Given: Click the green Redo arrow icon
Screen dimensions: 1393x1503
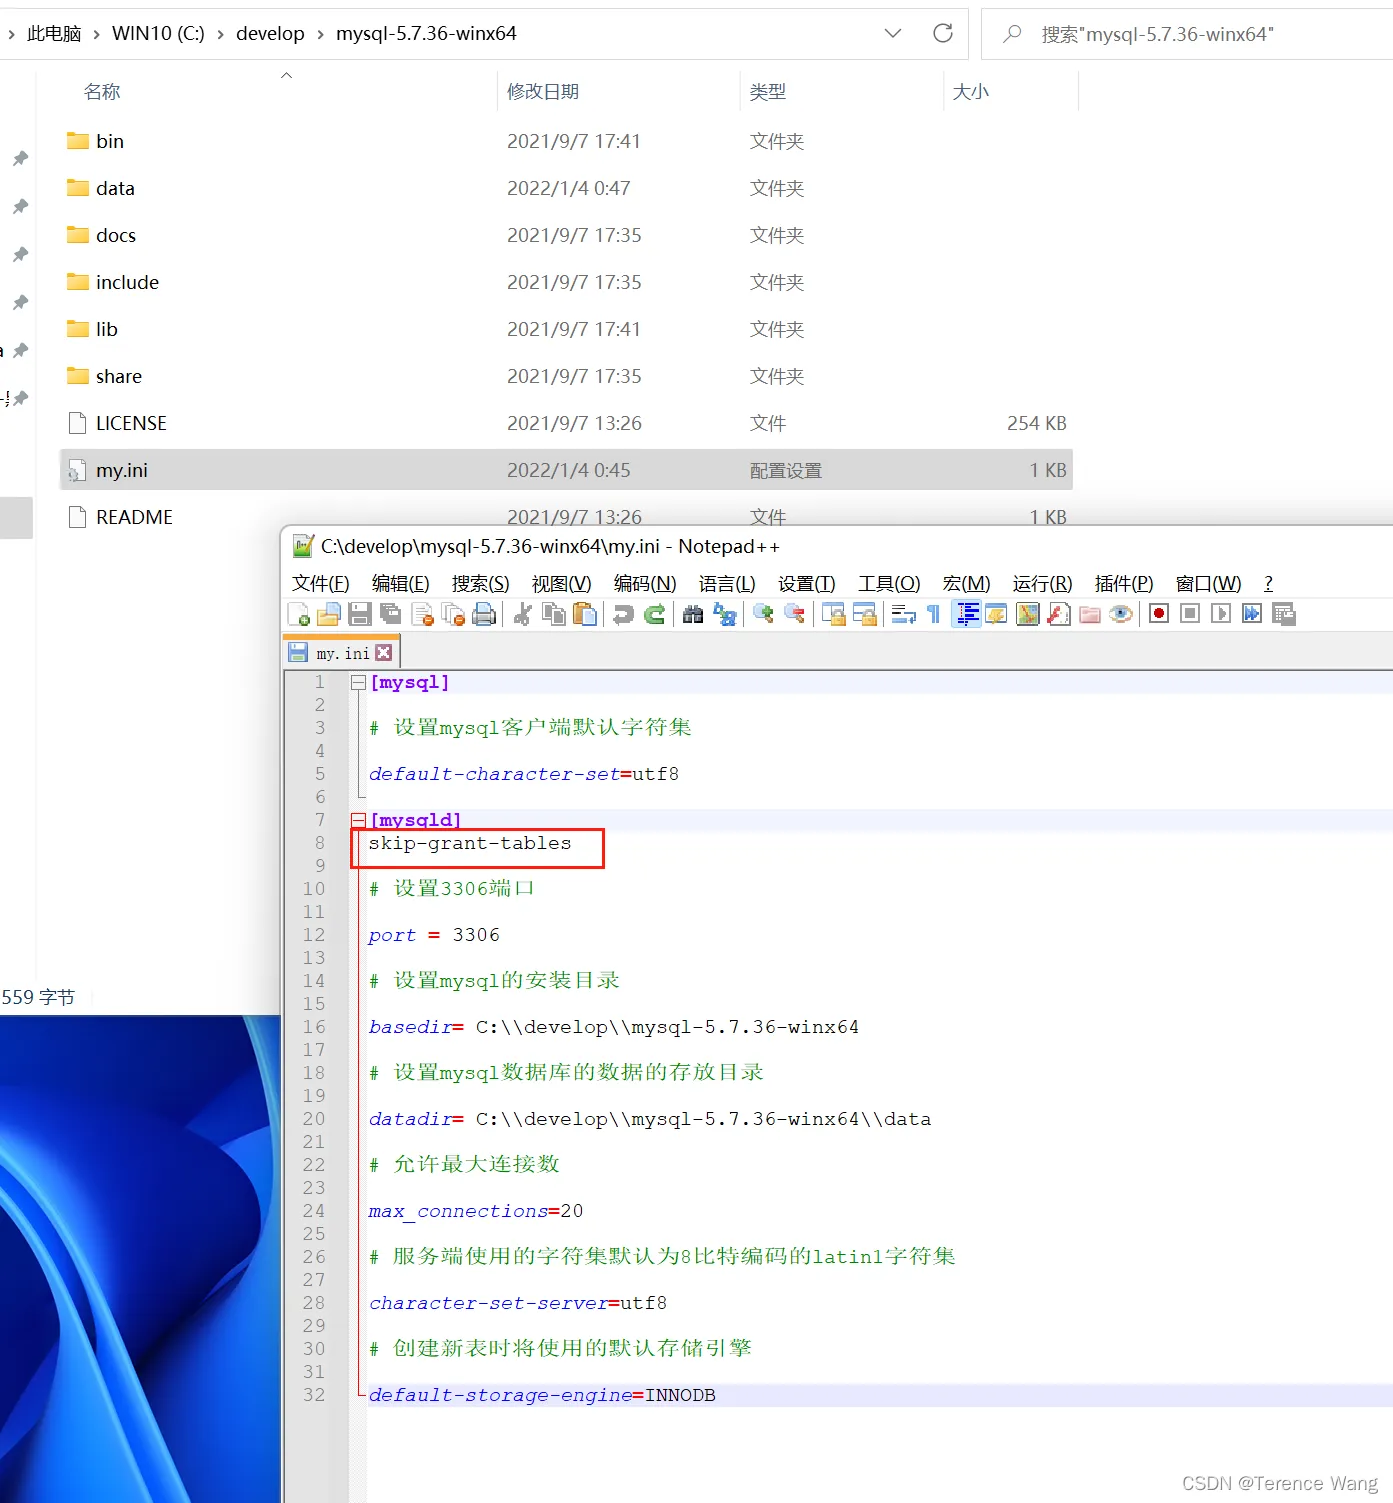Looking at the screenshot, I should coord(654,614).
